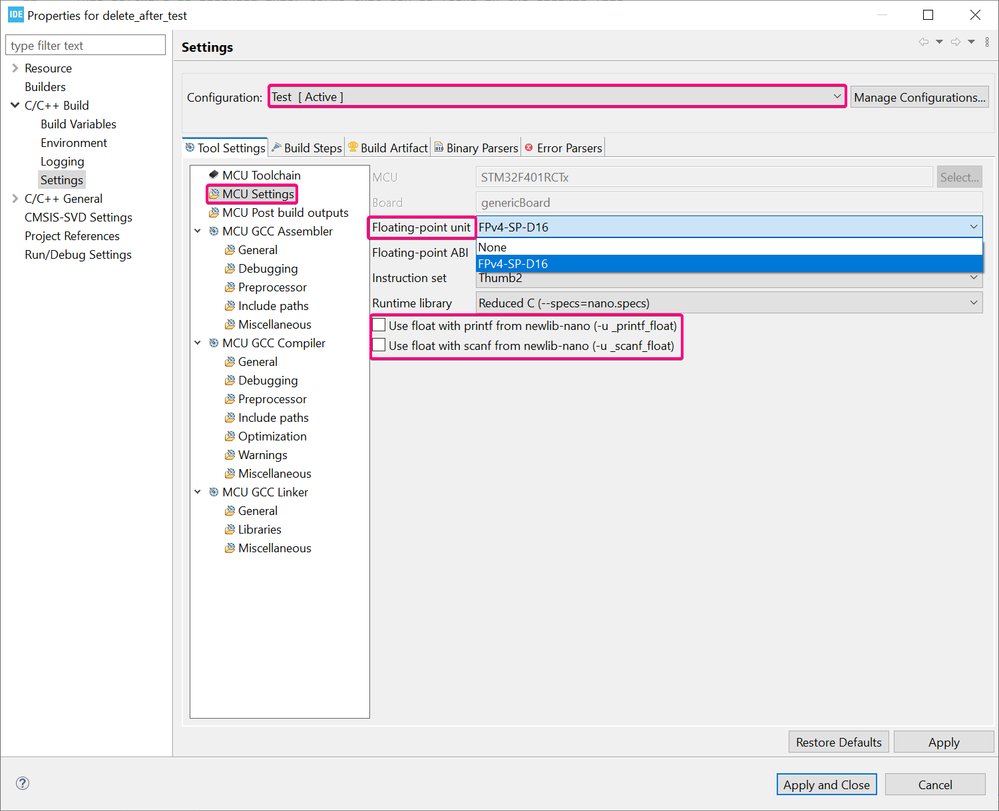Image resolution: width=999 pixels, height=811 pixels.
Task: Expand the Resource tree node
Action: pos(15,68)
